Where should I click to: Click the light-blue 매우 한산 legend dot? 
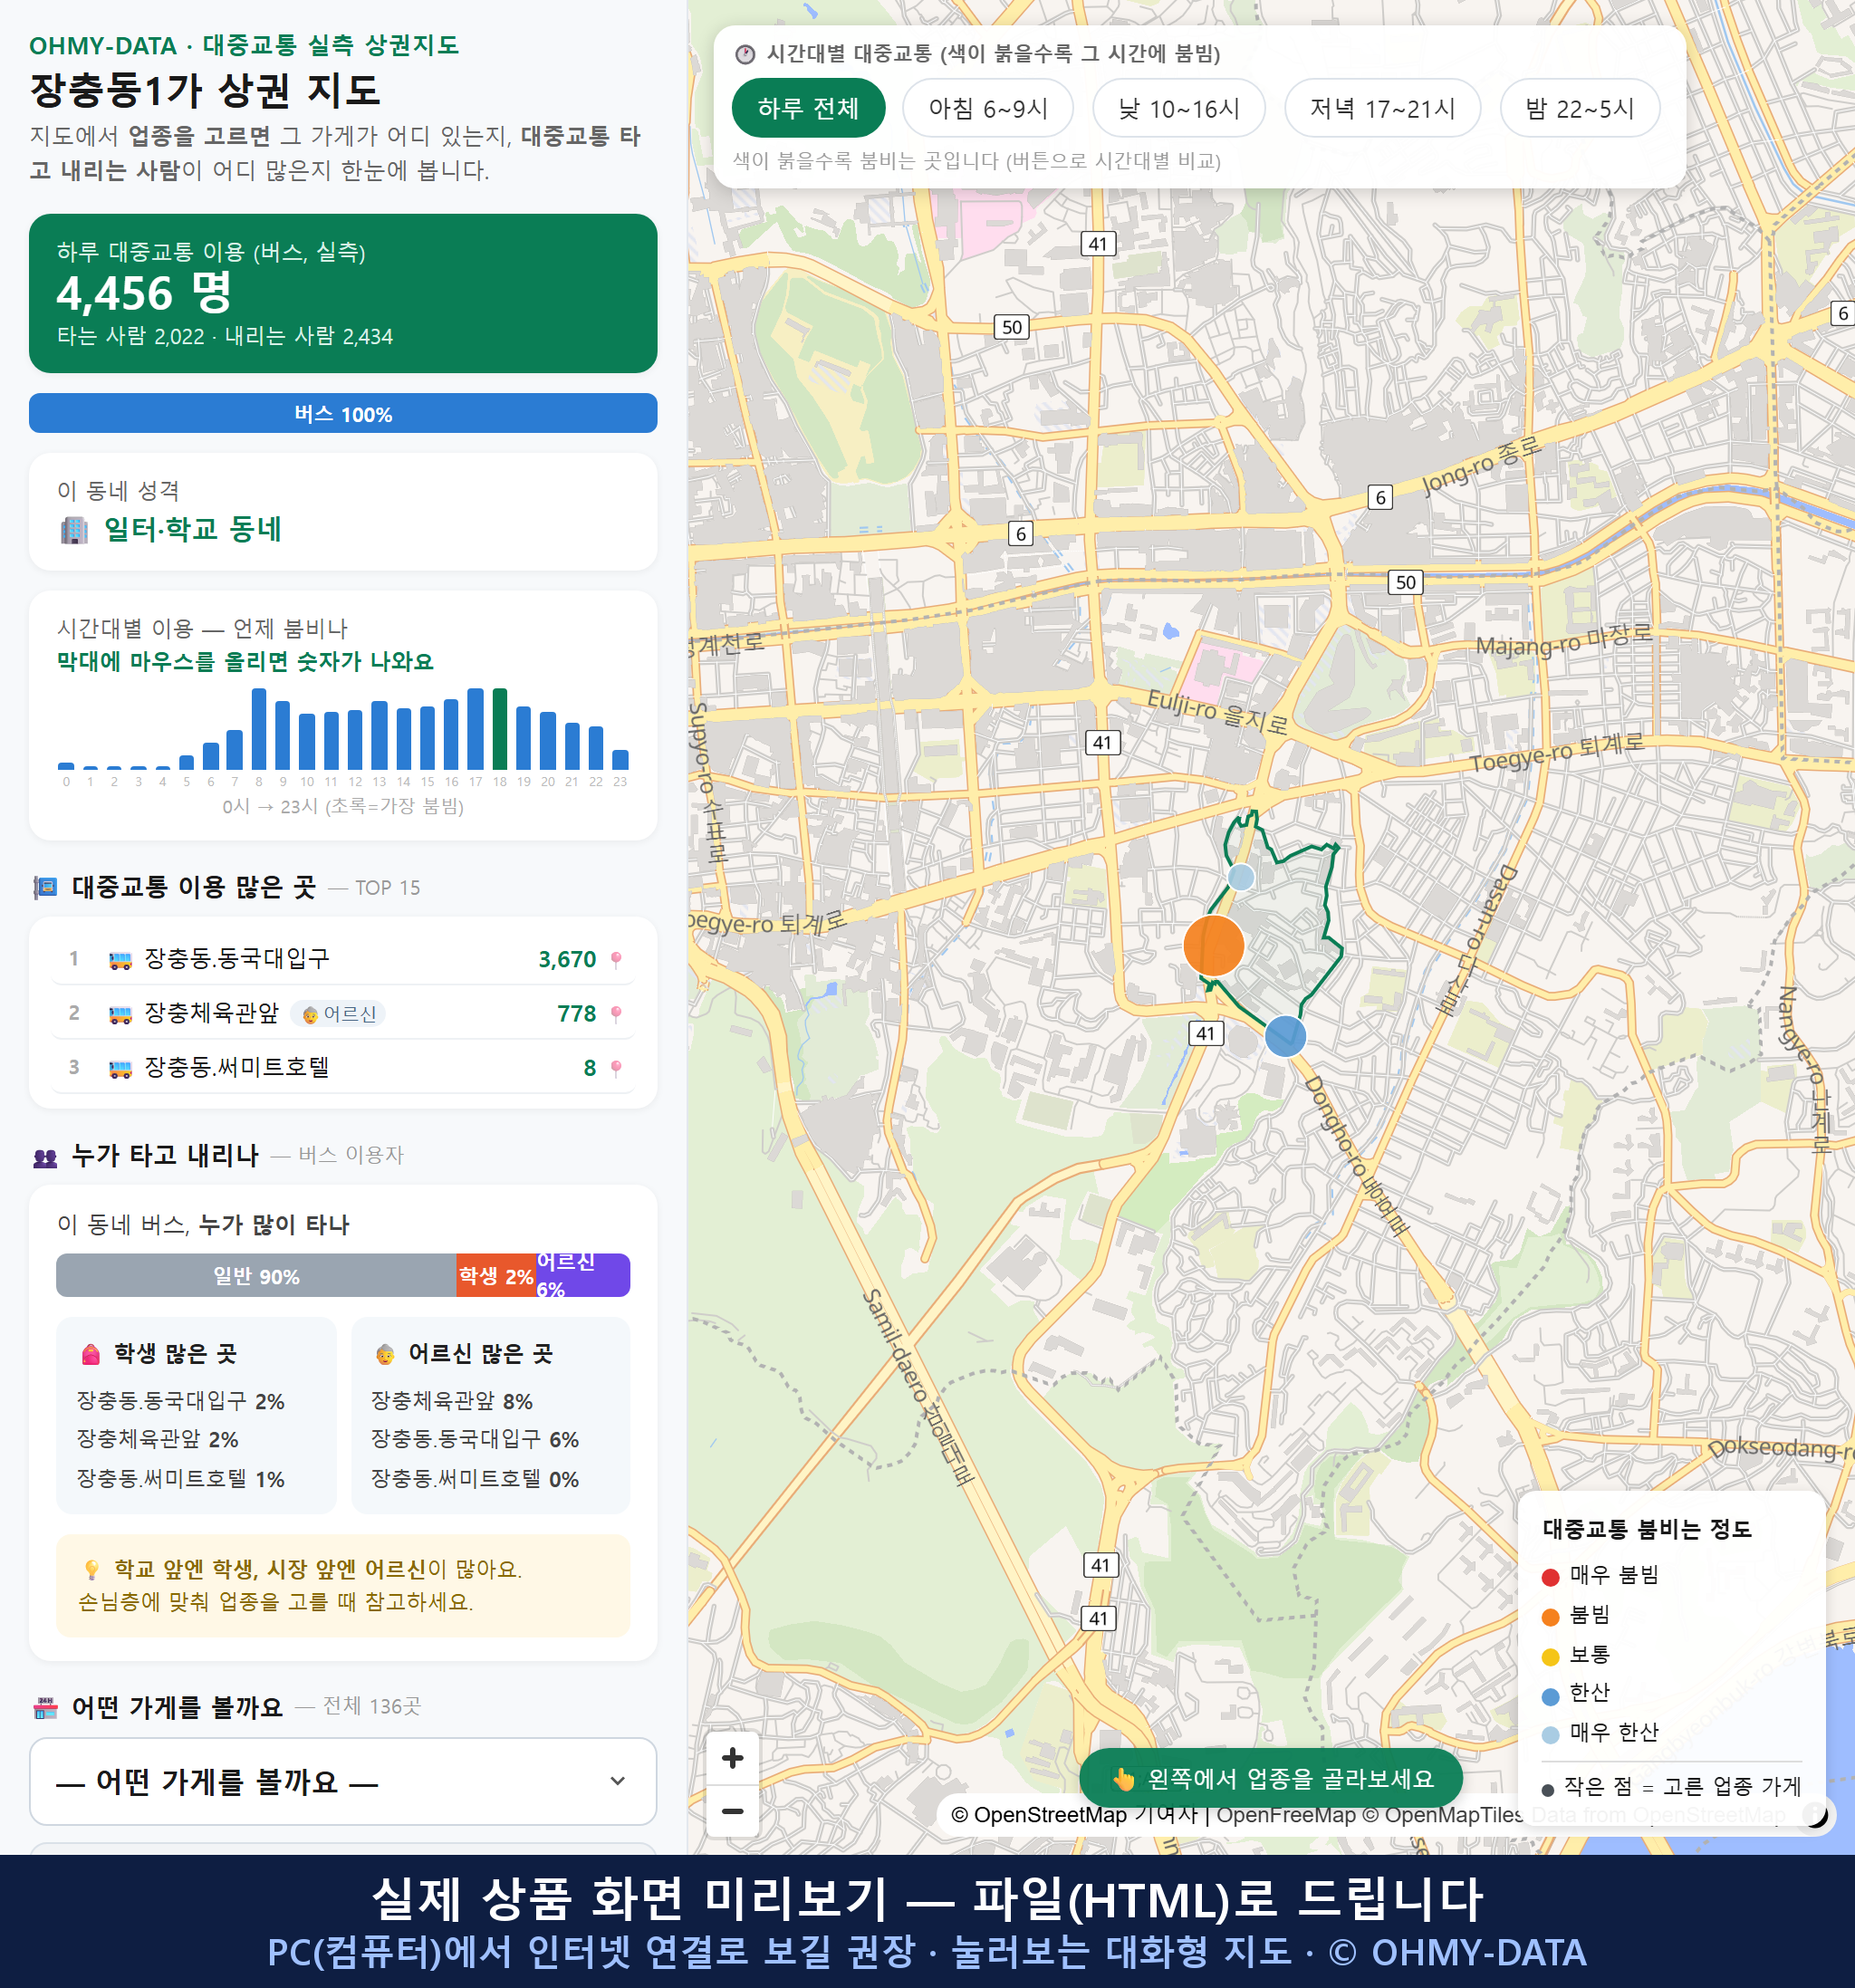1550,1735
